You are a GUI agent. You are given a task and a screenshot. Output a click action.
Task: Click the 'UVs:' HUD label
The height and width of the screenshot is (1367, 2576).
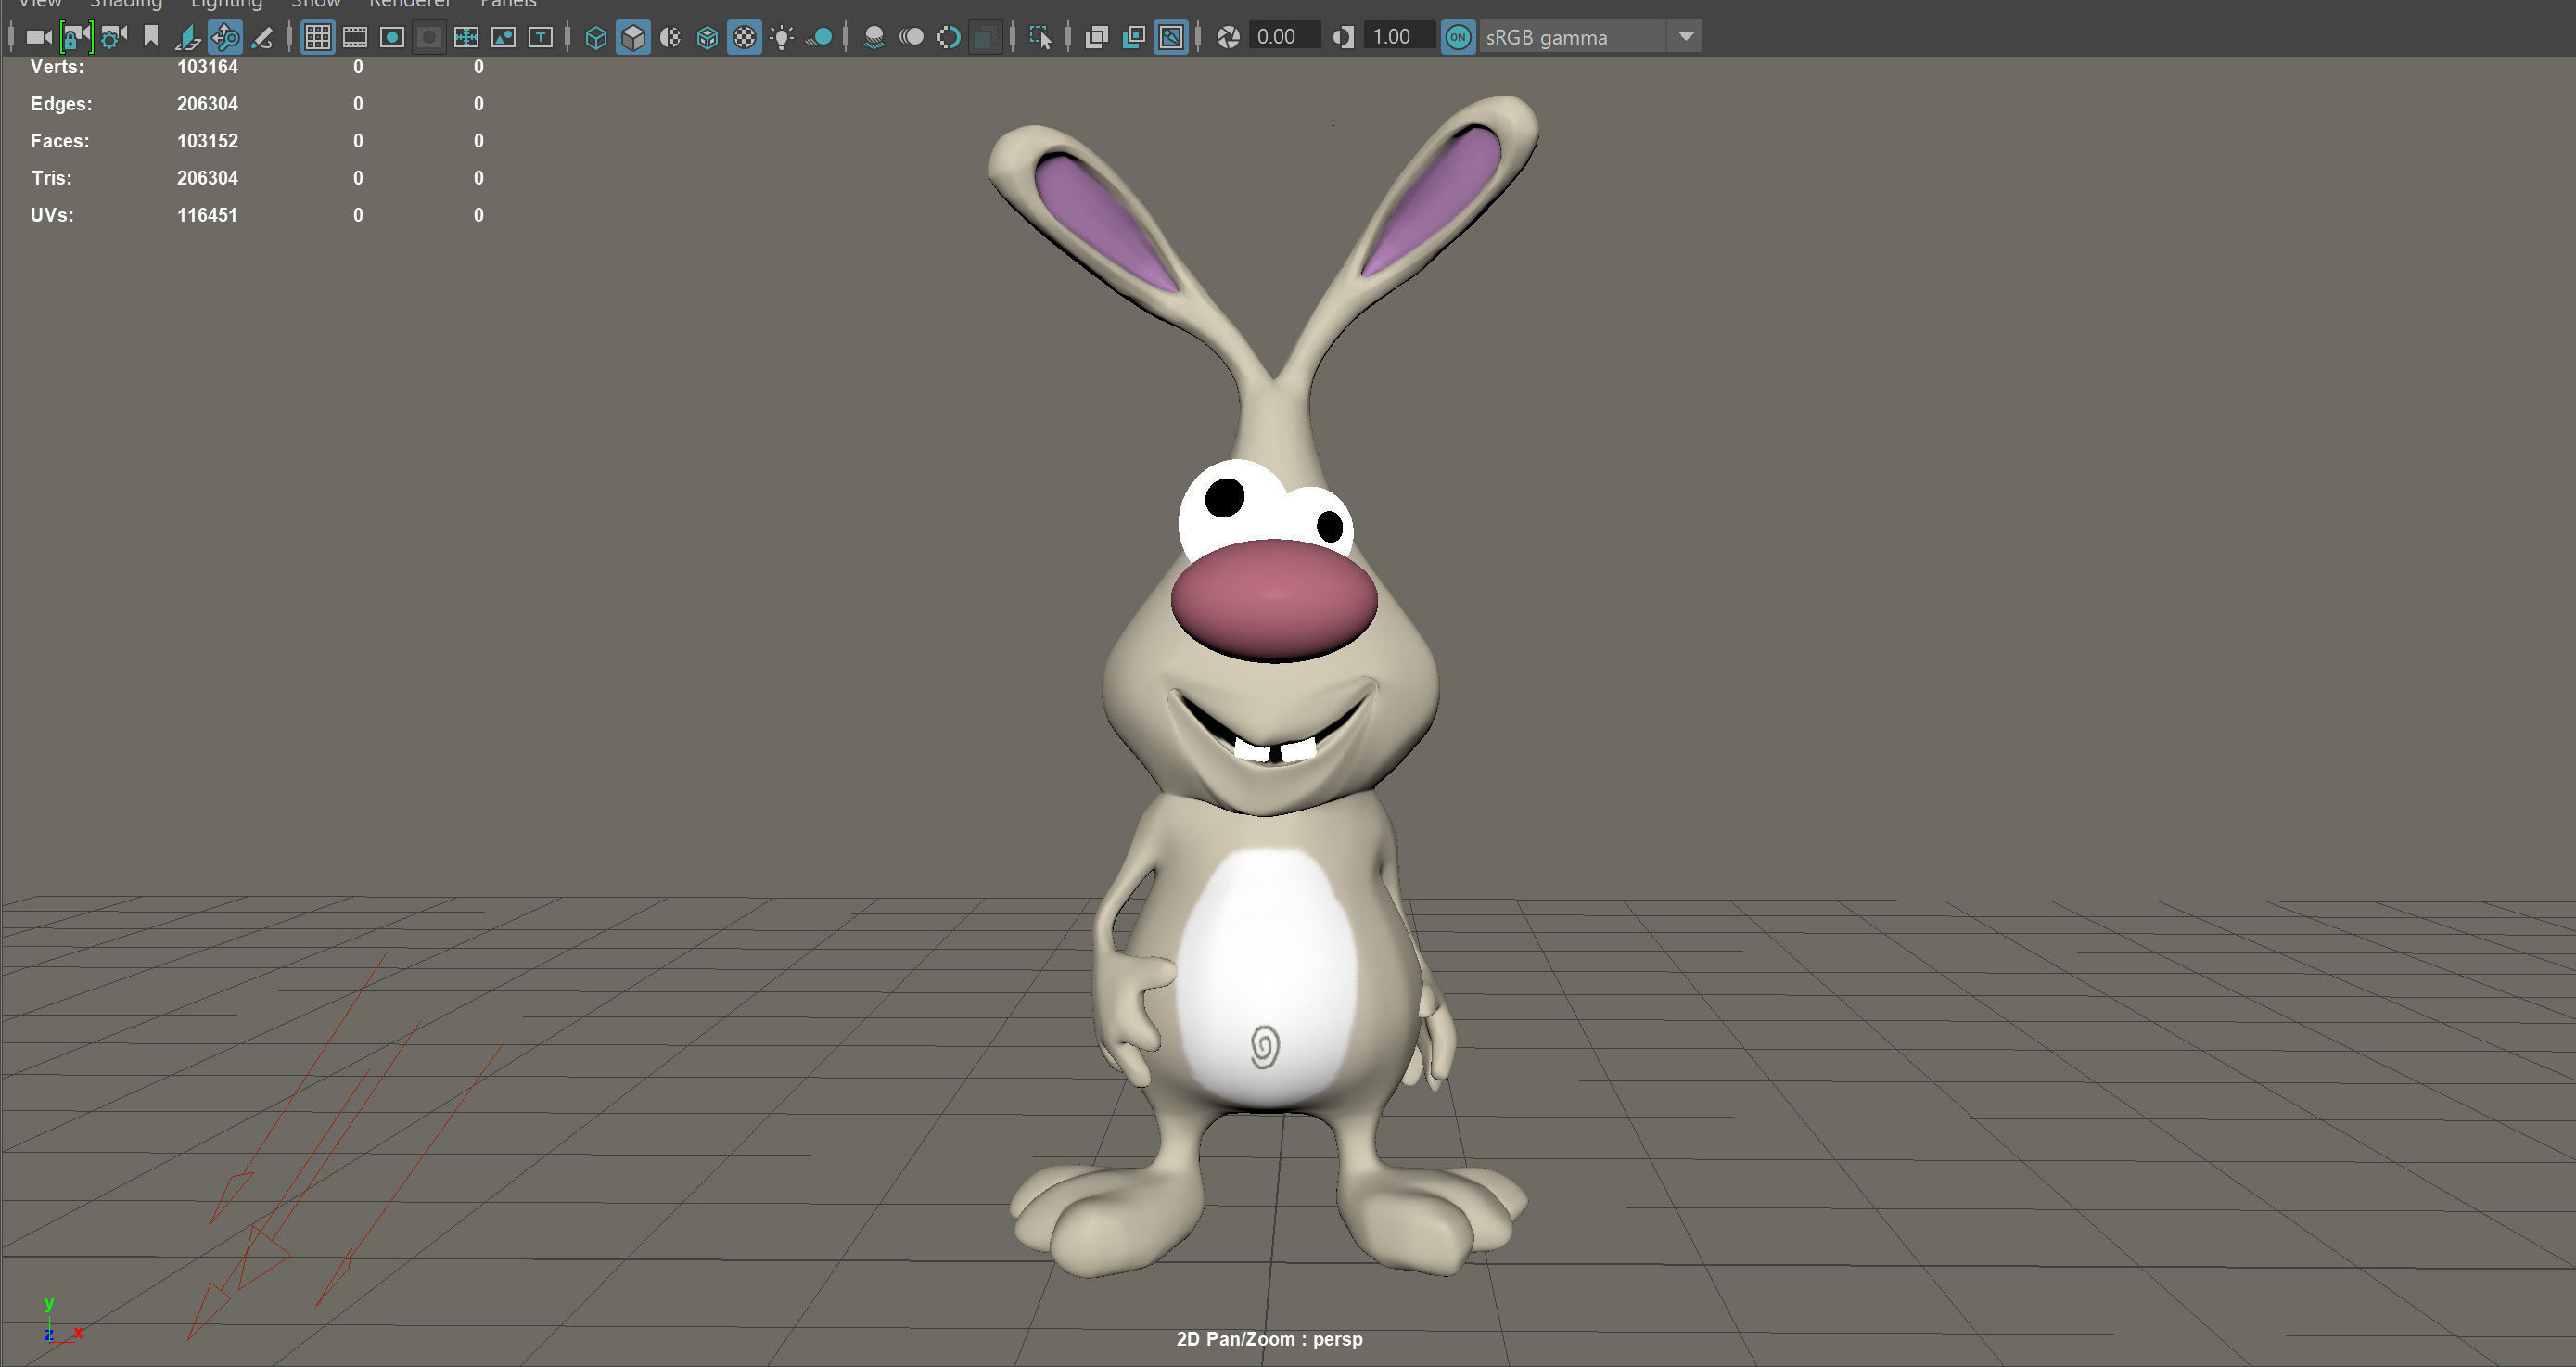pyautogui.click(x=52, y=215)
